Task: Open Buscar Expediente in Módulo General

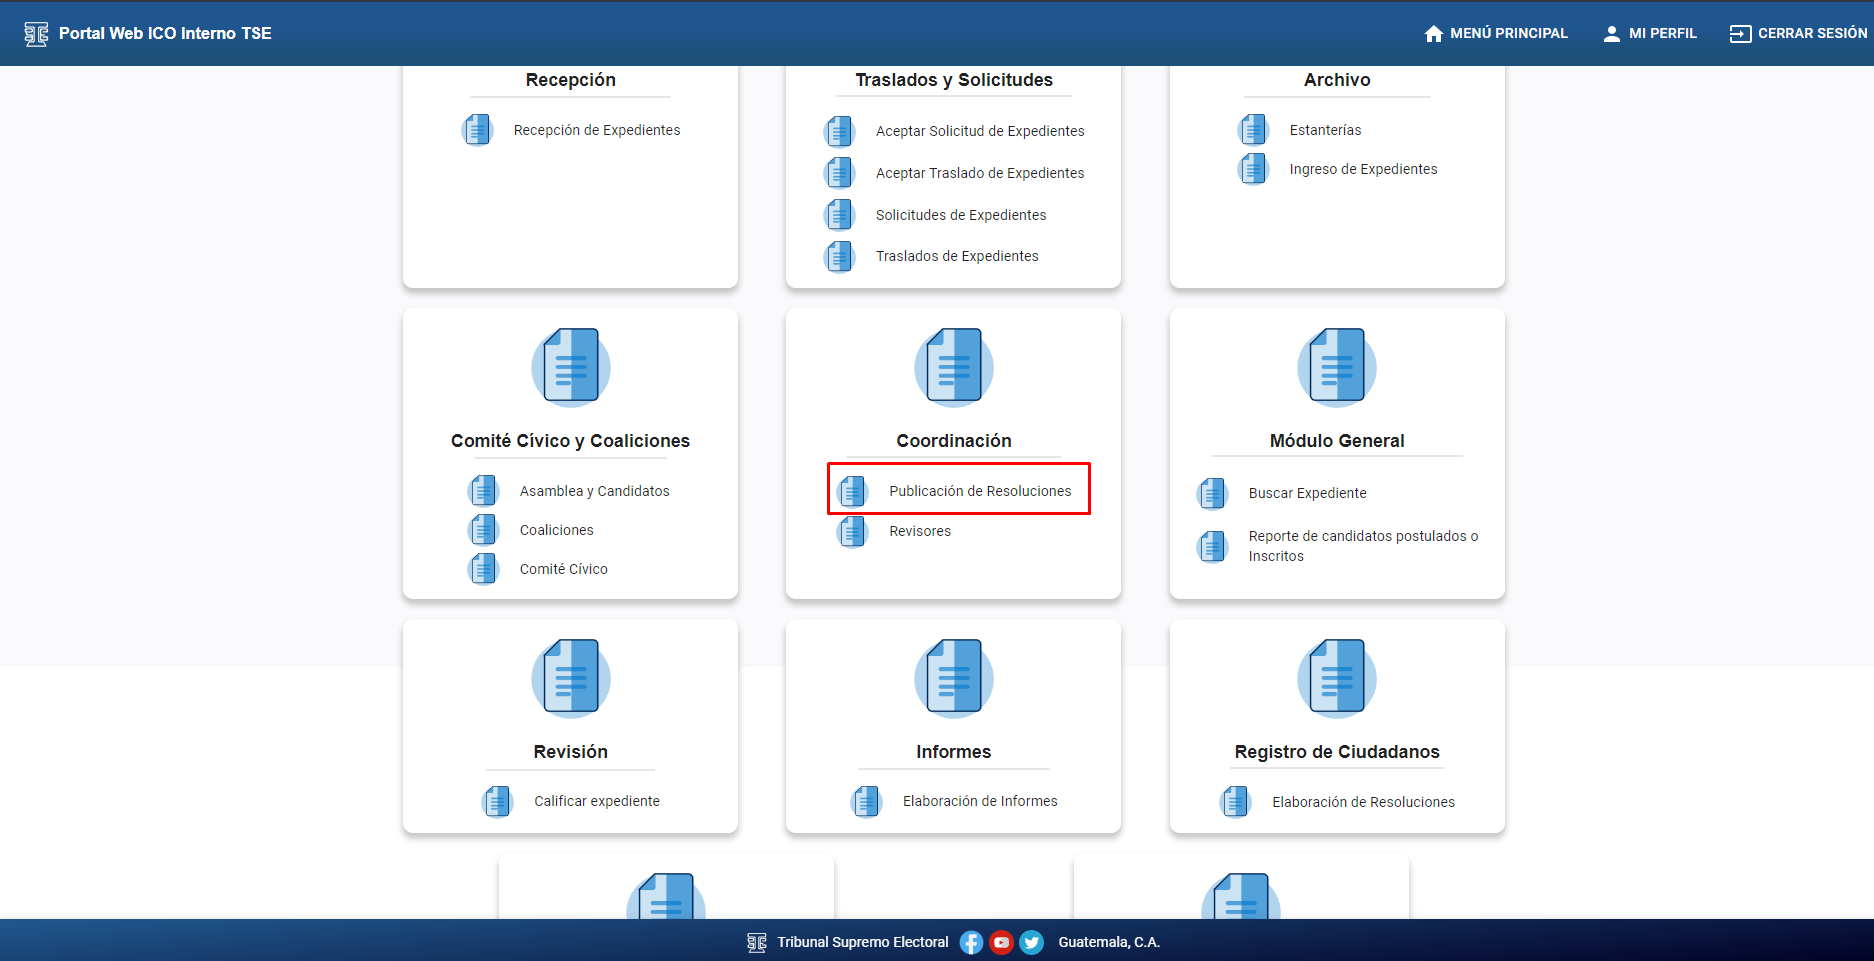Action: pos(1308,492)
